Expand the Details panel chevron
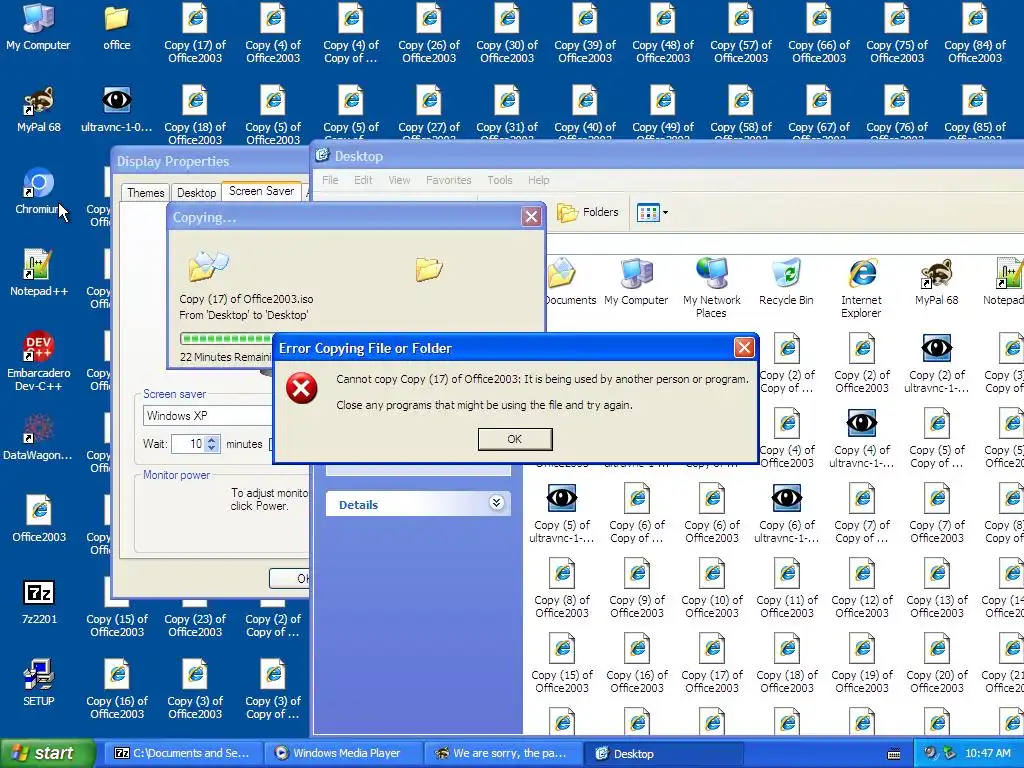The width and height of the screenshot is (1024, 768). [x=496, y=504]
